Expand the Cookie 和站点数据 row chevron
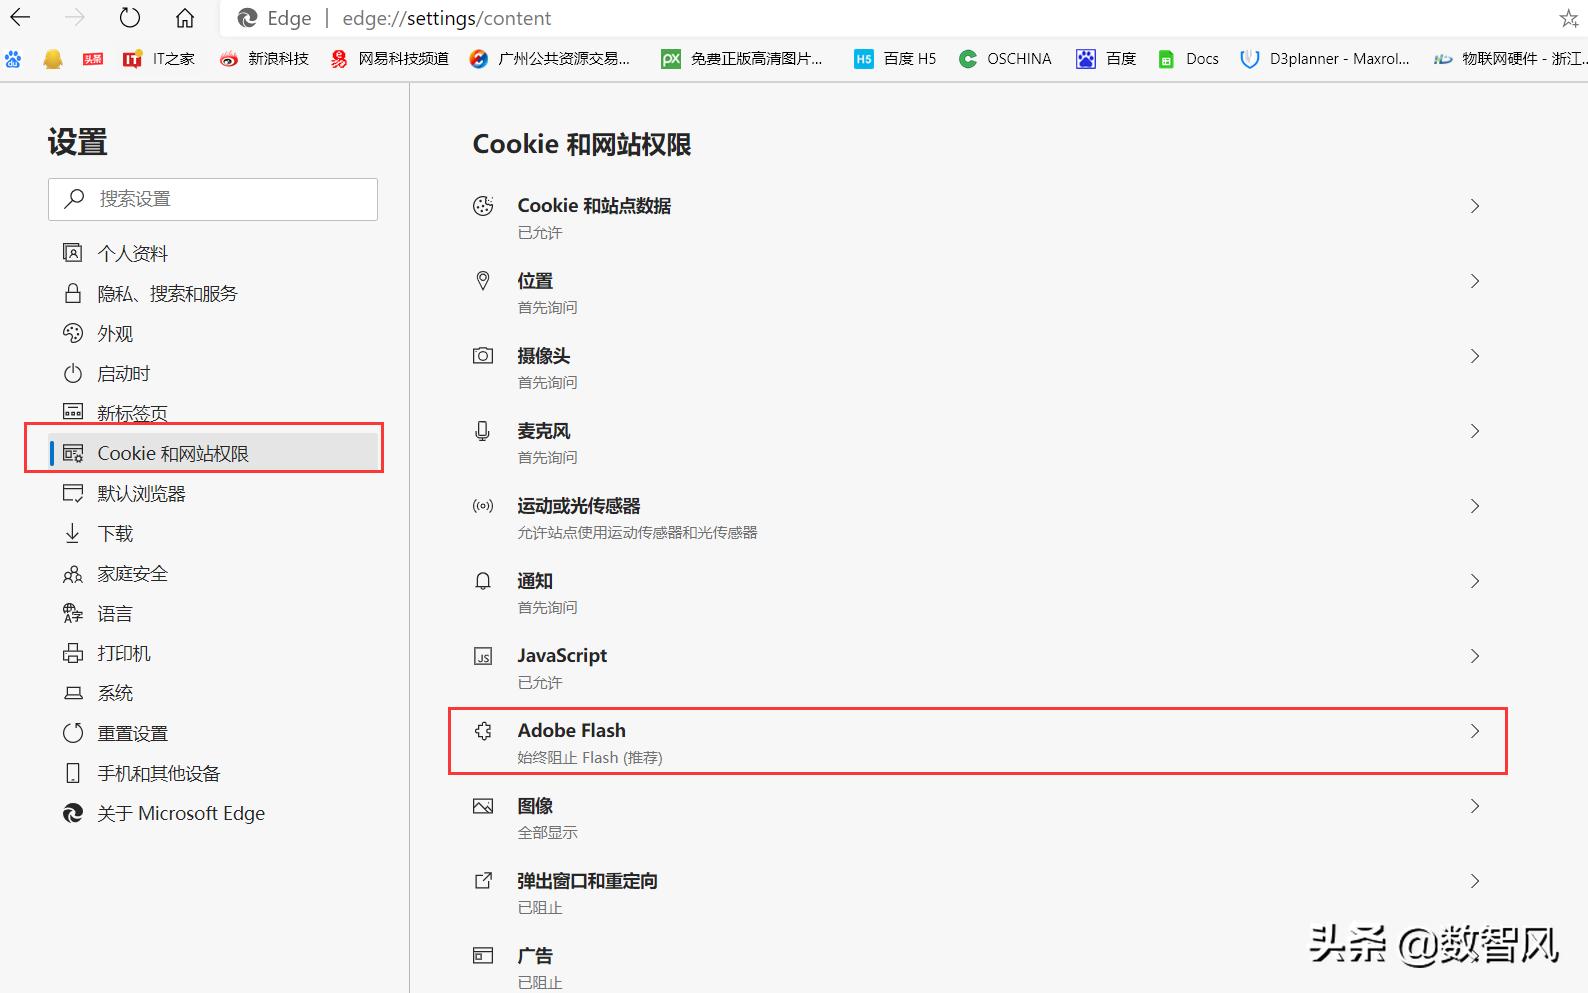This screenshot has height=993, width=1588. (x=1475, y=206)
